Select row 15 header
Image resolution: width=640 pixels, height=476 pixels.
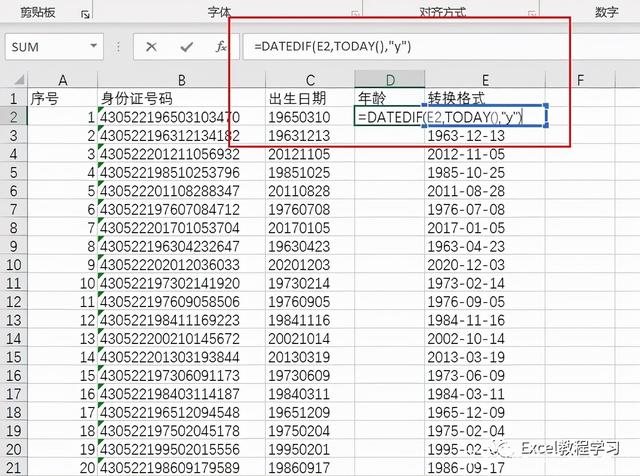click(13, 357)
